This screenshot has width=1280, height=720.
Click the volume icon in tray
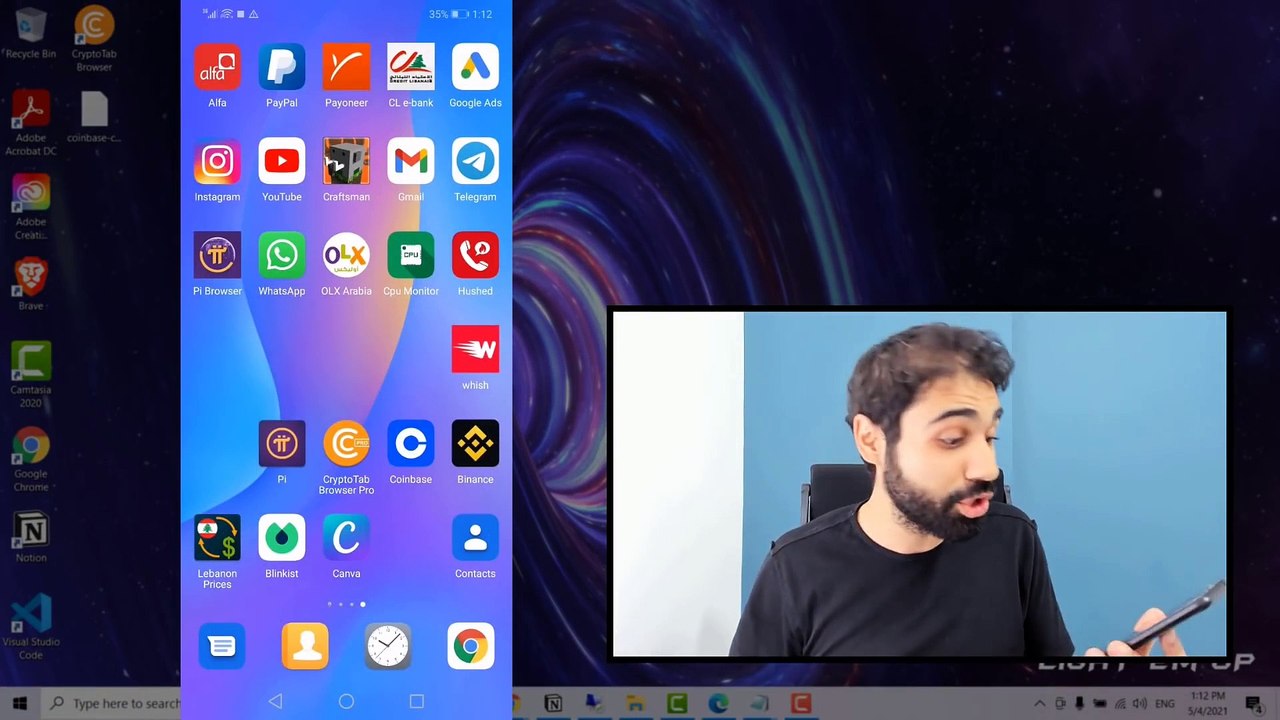click(x=1140, y=704)
